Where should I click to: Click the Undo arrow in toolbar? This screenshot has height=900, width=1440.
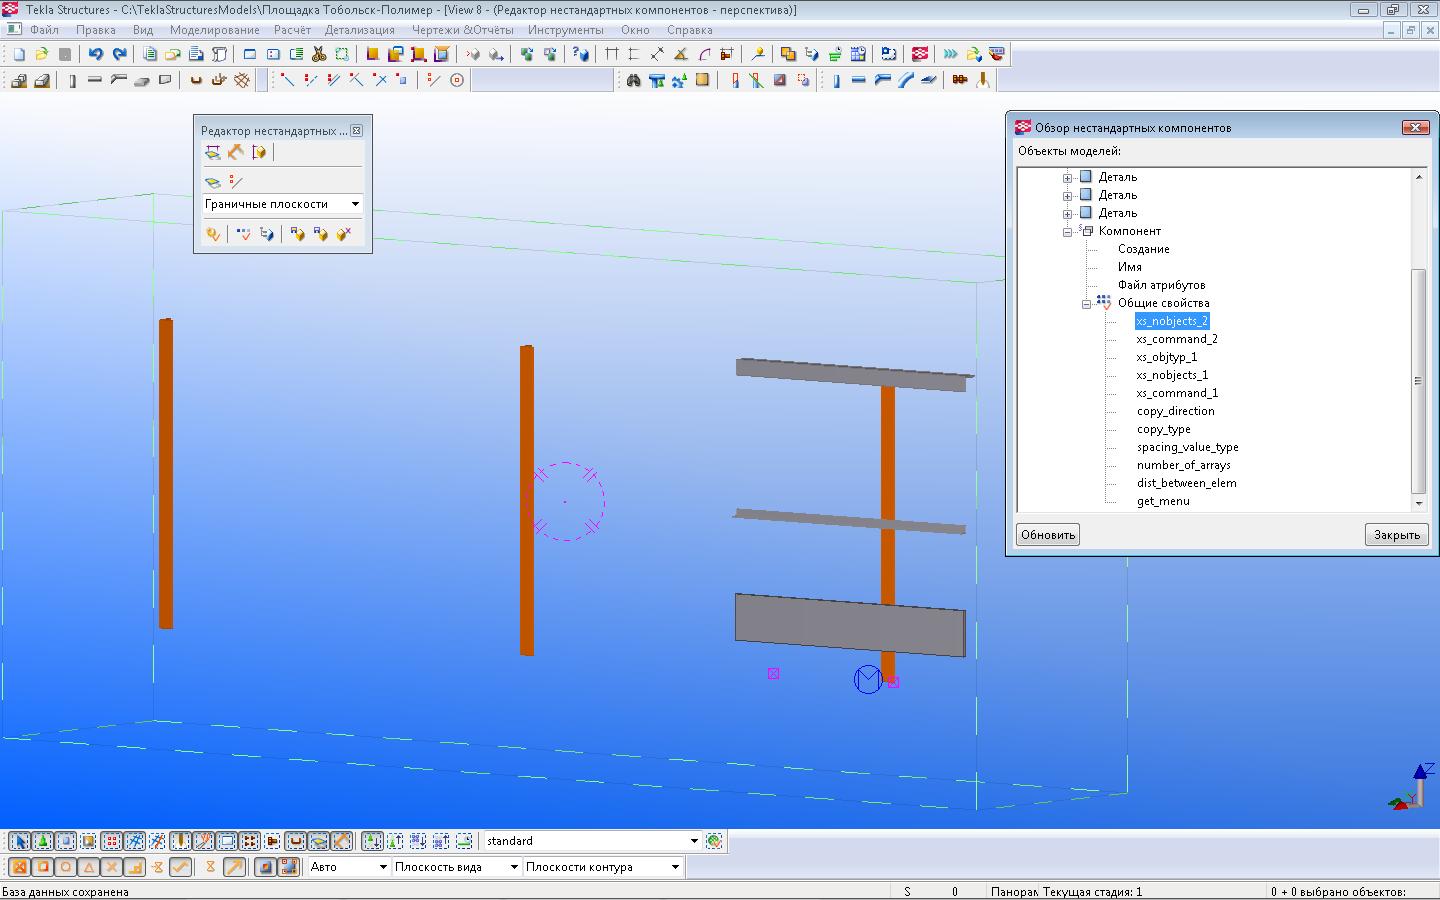click(x=95, y=54)
